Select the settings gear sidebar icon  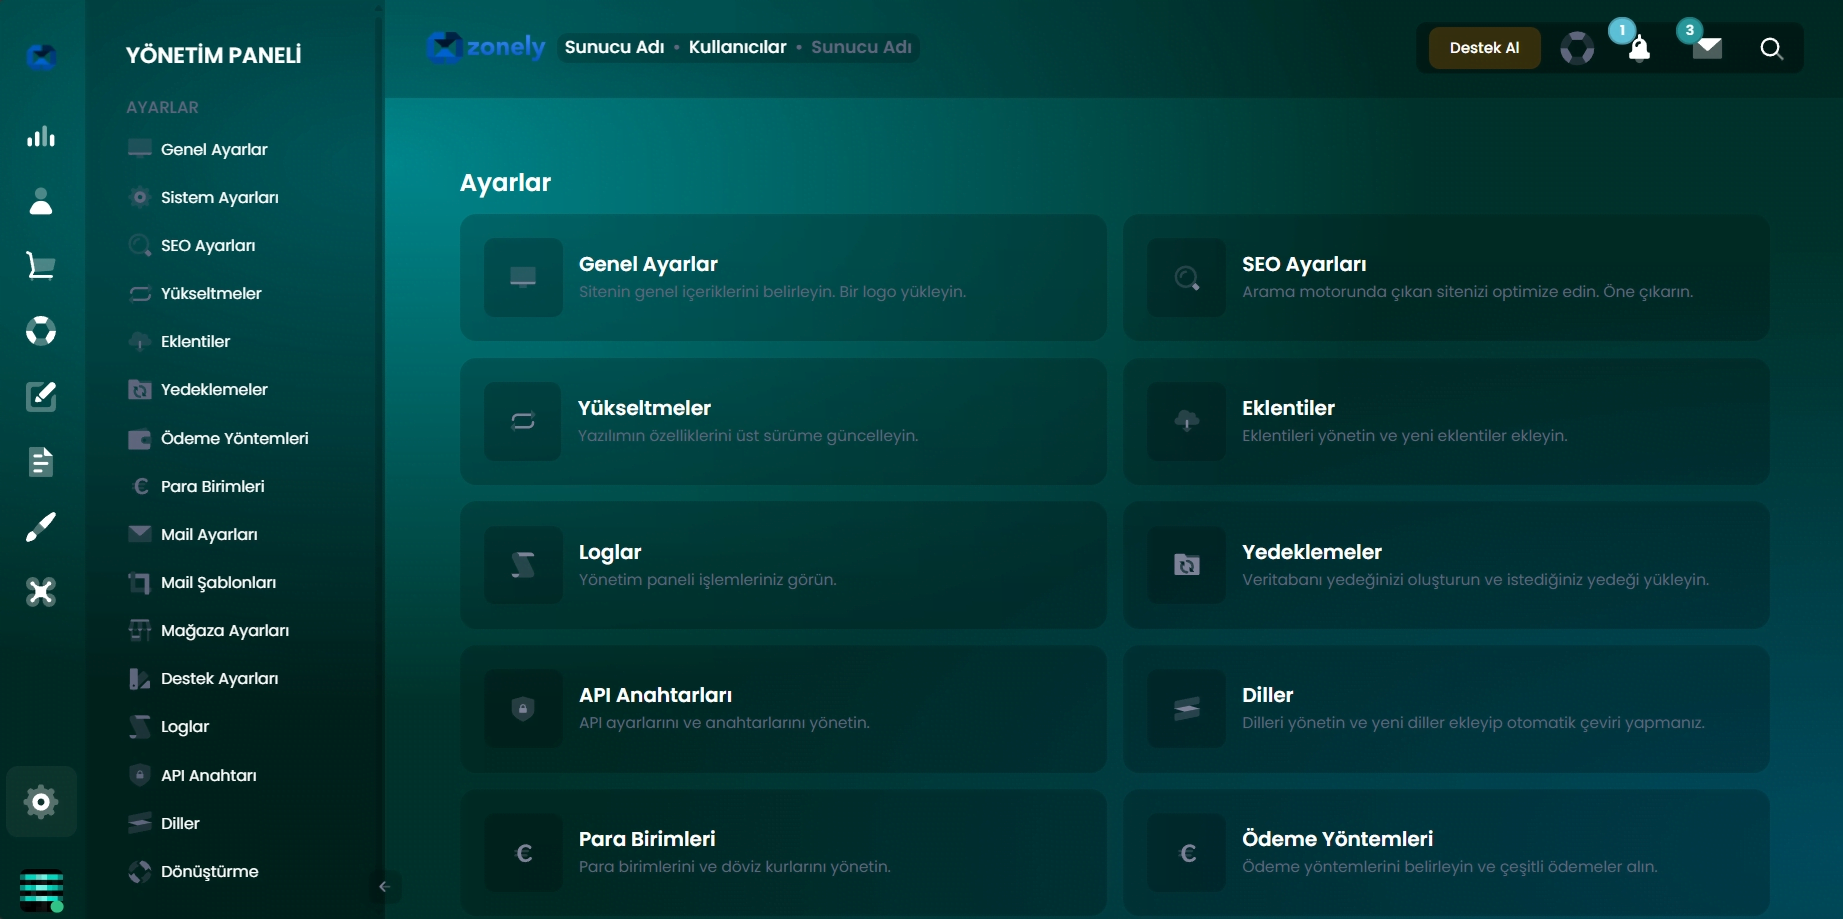tap(41, 802)
